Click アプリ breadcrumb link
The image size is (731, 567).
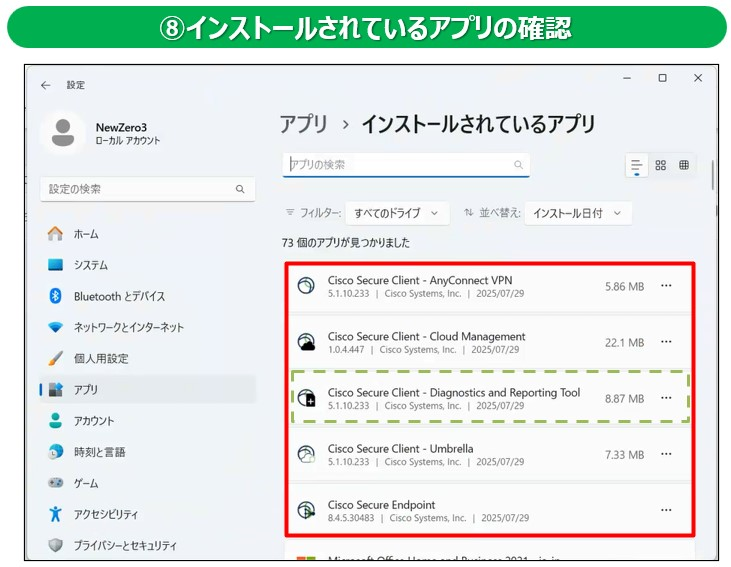[x=303, y=124]
